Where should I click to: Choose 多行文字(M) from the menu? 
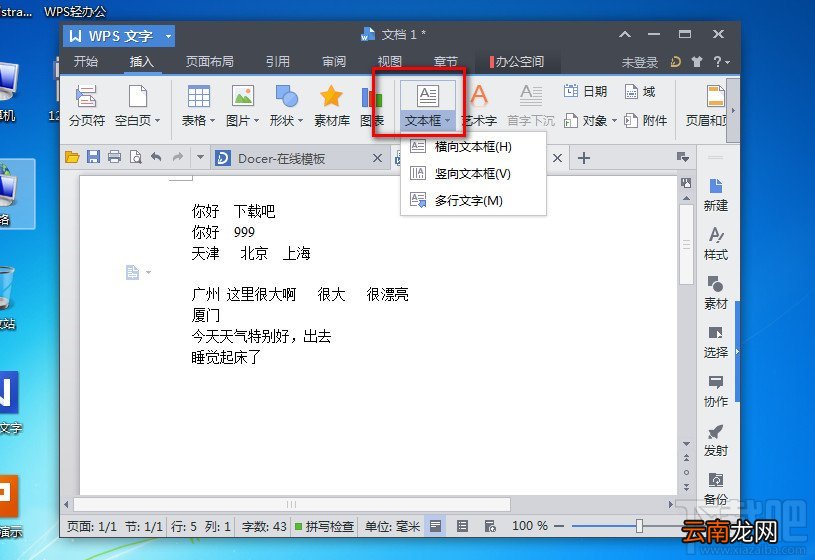pyautogui.click(x=473, y=201)
